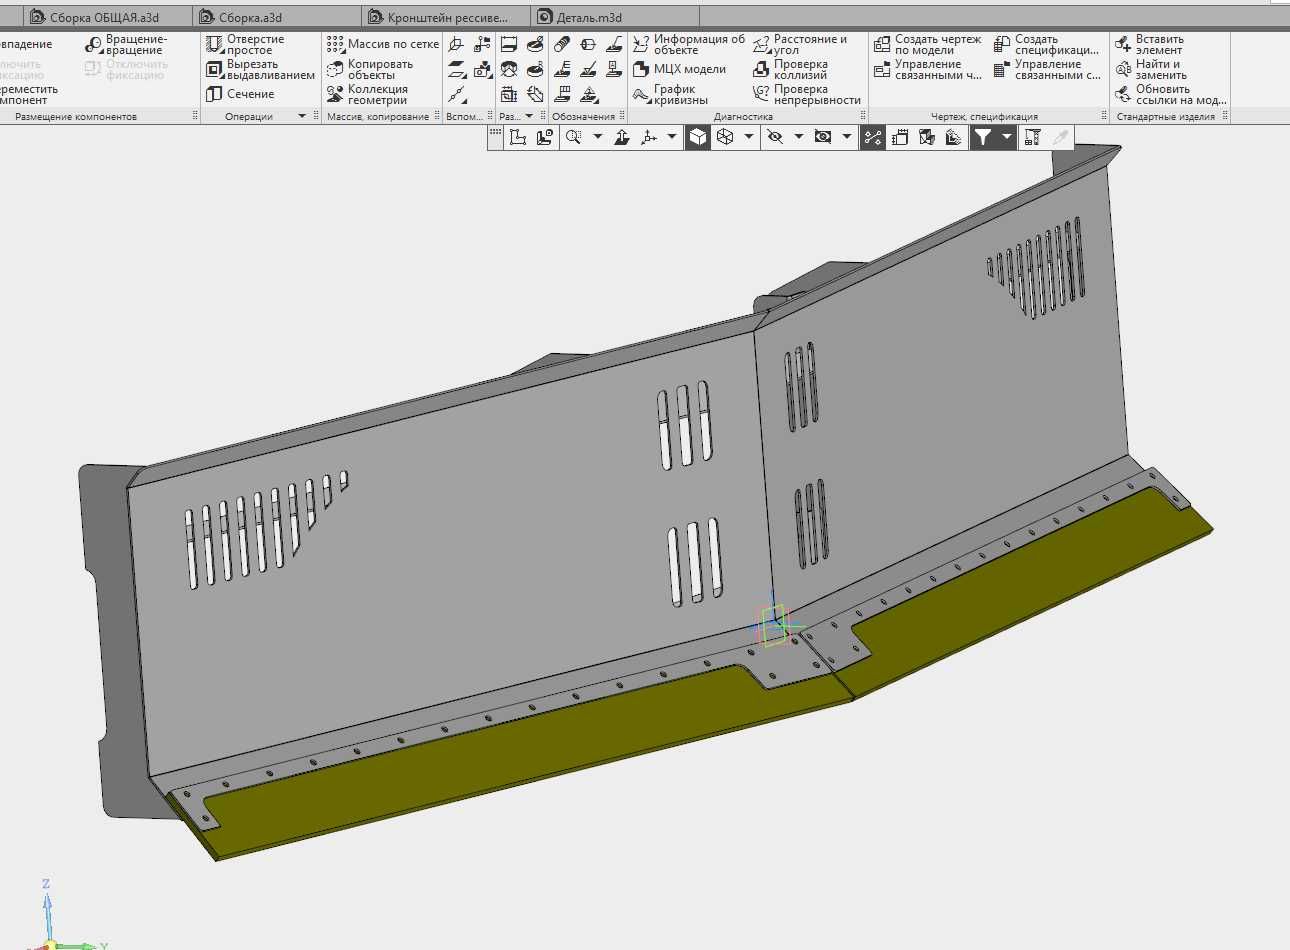Run Collision check (Проверка коллизий)
The height and width of the screenshot is (950, 1290).
(790, 69)
